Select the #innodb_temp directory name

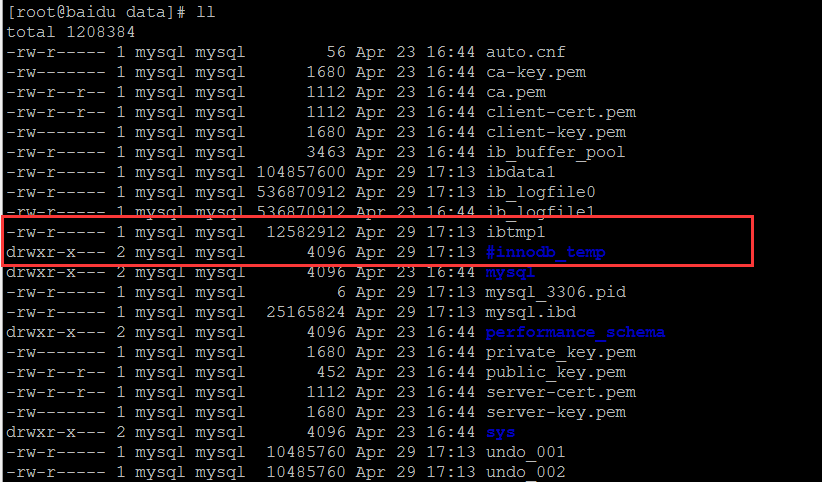546,252
